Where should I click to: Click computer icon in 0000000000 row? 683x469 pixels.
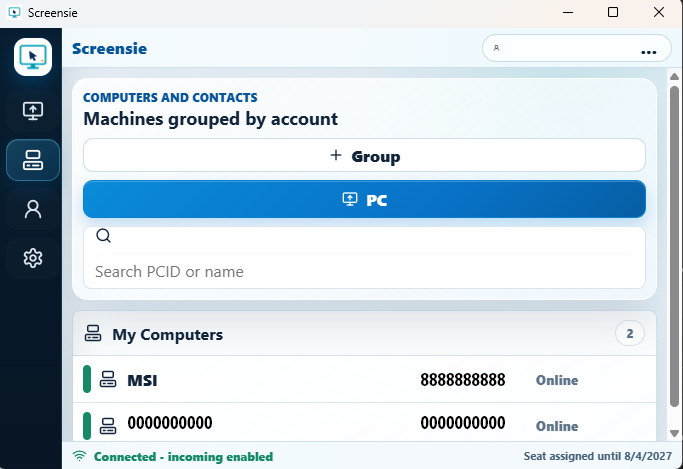pos(108,425)
